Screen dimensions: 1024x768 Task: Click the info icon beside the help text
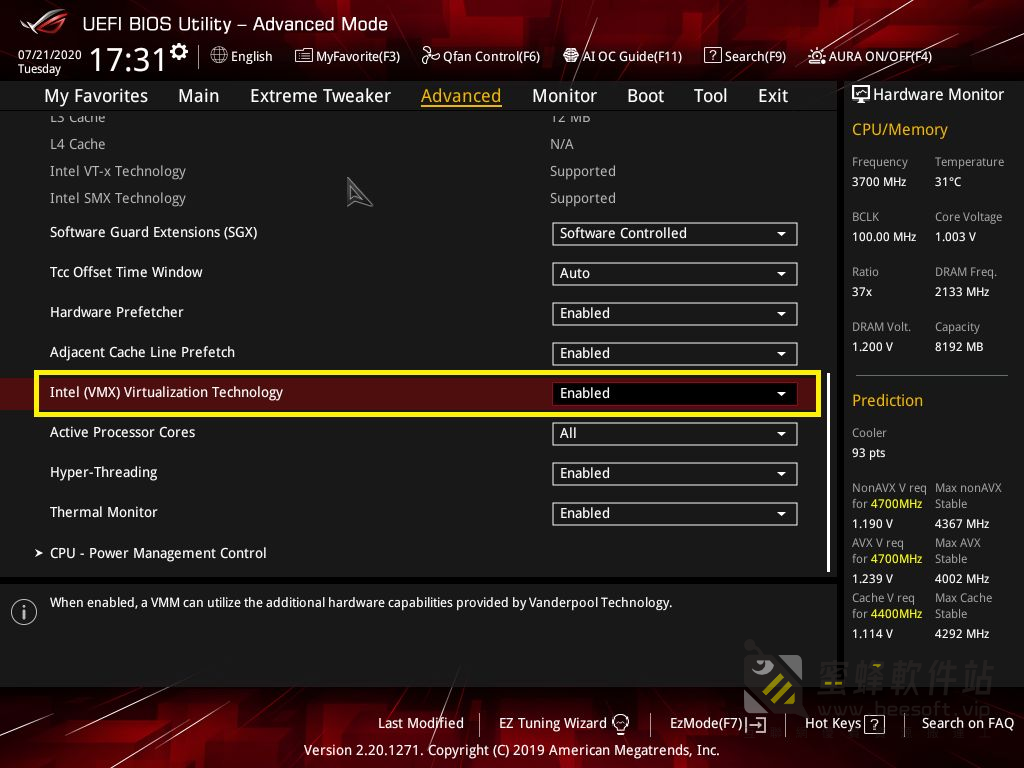pos(24,612)
